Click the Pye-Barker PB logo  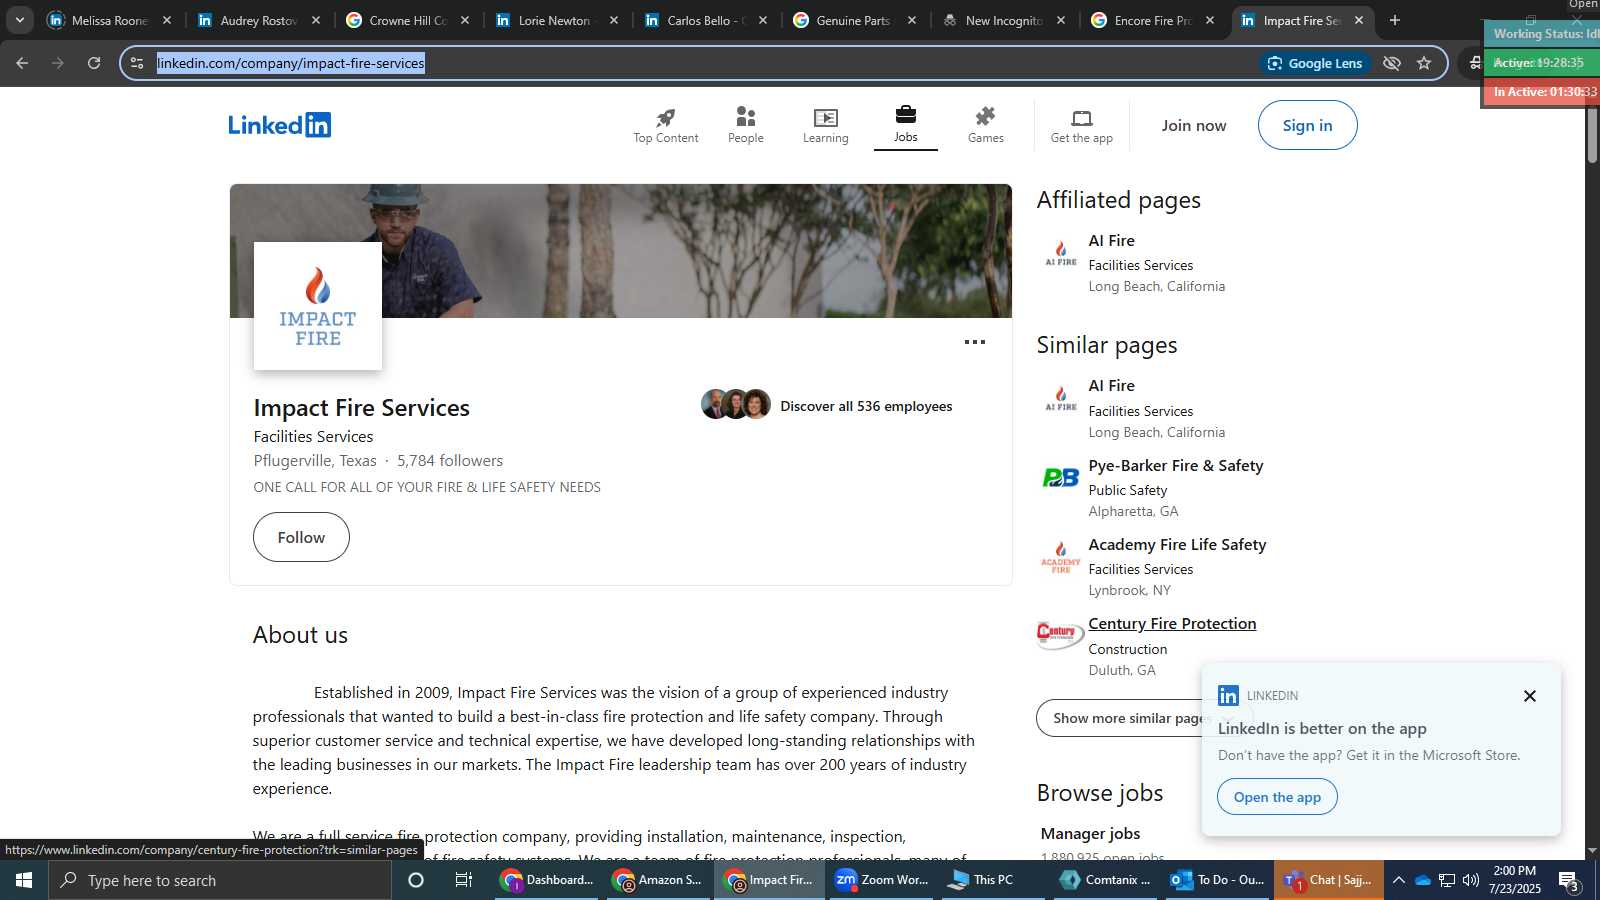tap(1061, 478)
